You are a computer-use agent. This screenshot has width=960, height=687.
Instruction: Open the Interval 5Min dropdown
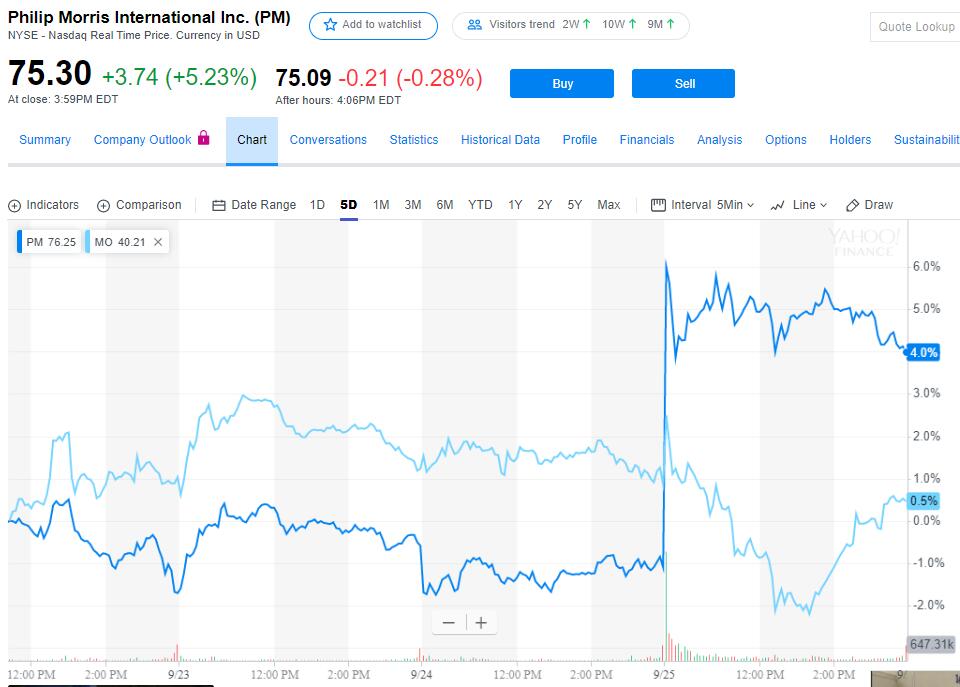coord(703,205)
